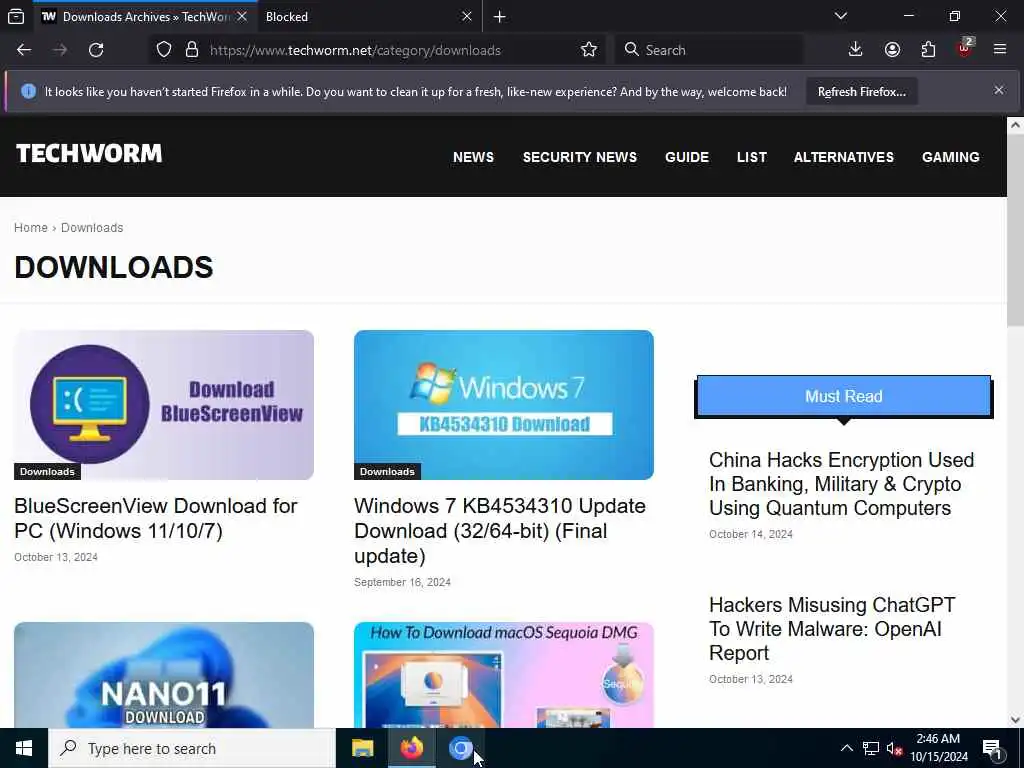Go back to the previous page

(x=24, y=50)
